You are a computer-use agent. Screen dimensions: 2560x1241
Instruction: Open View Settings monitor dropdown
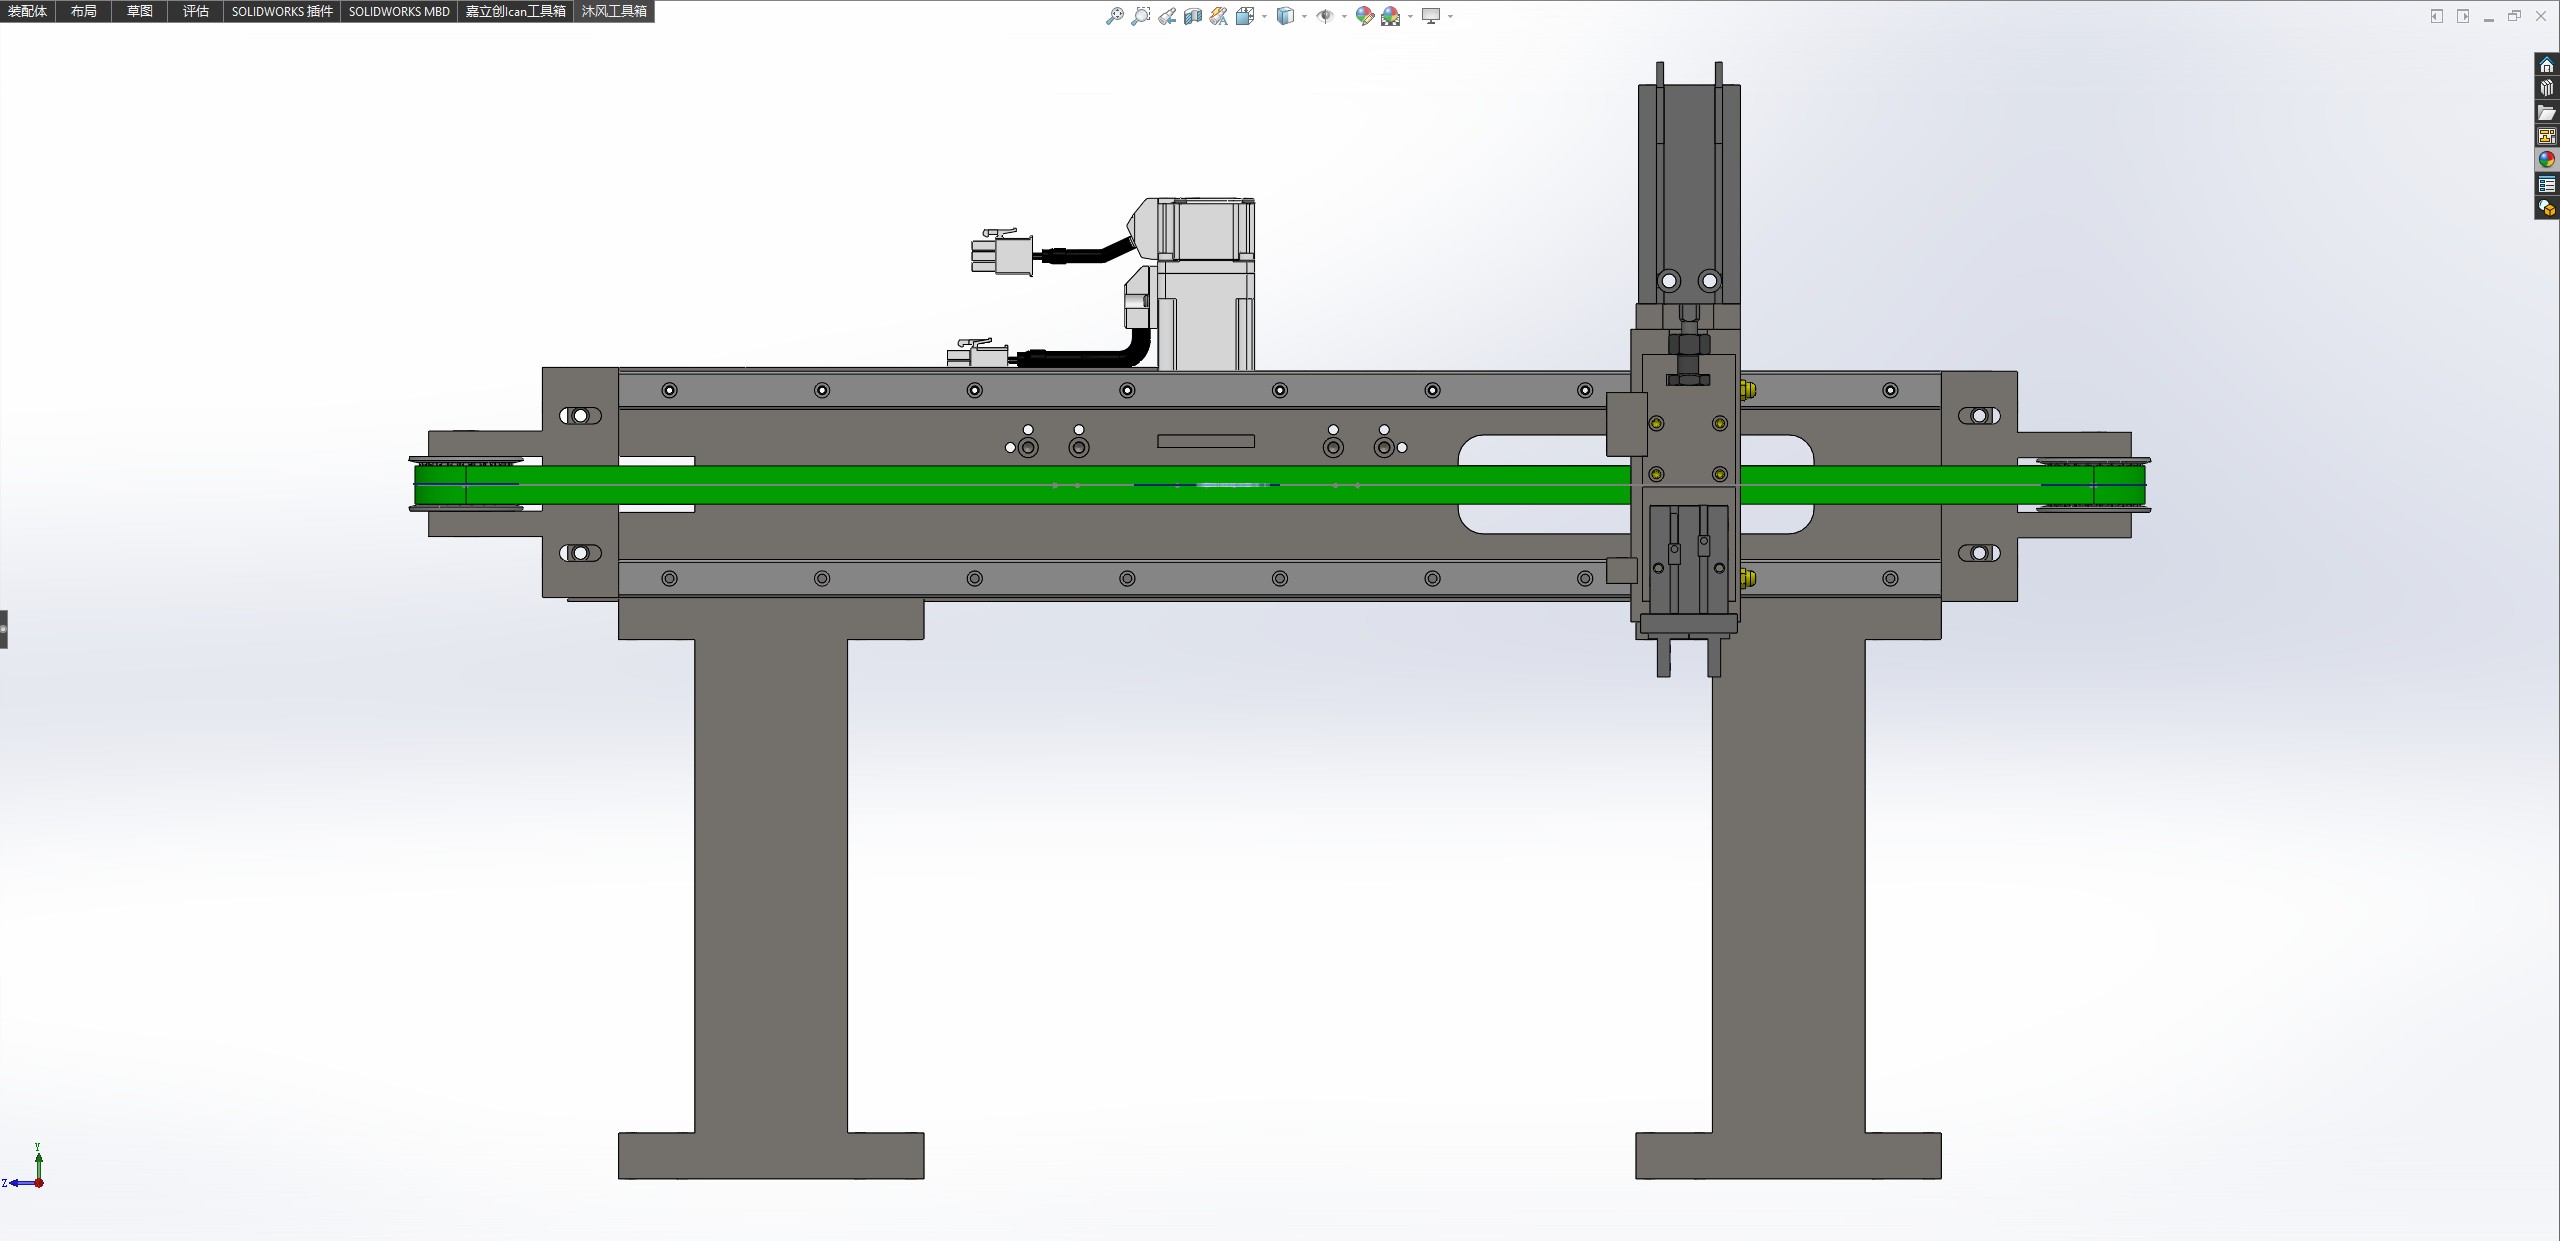[x=1450, y=16]
